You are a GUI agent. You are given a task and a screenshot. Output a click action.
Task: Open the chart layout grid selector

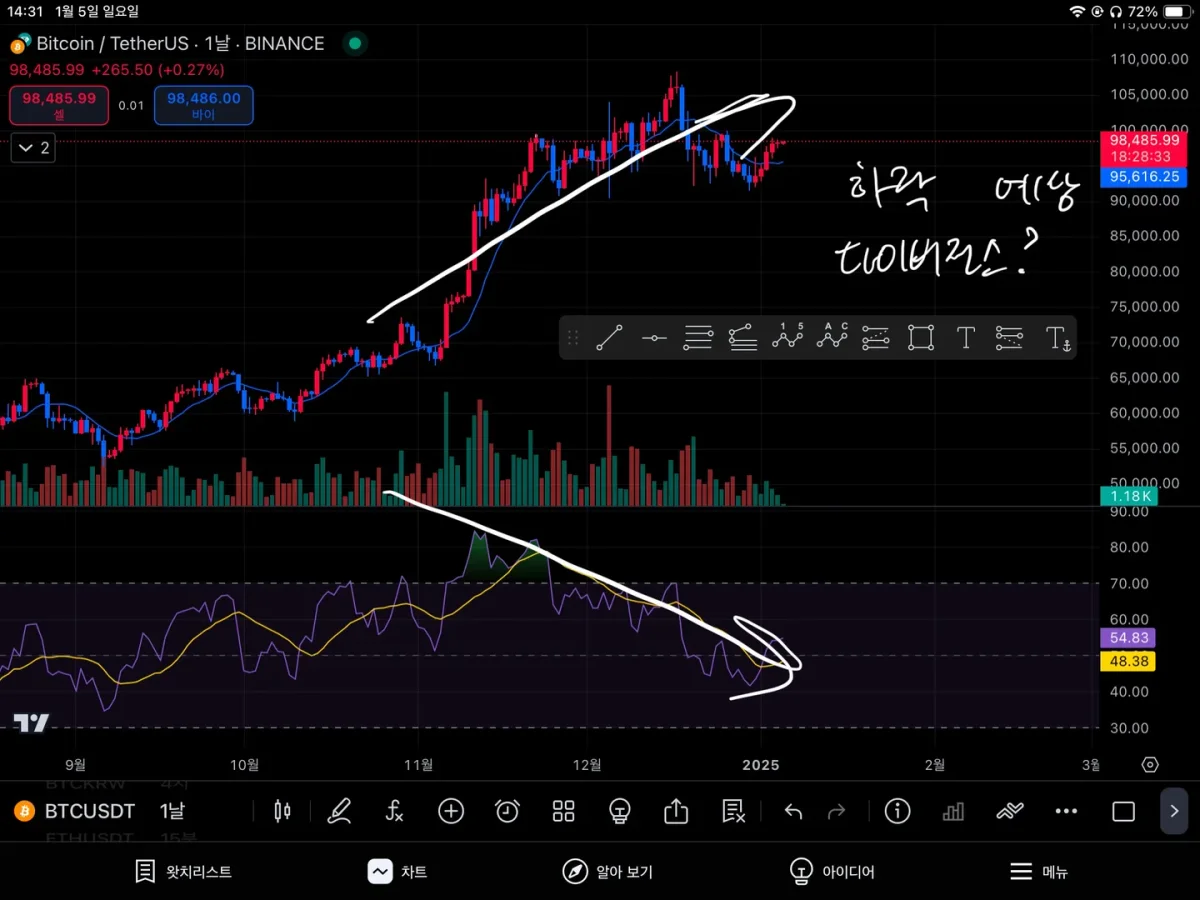(x=564, y=811)
